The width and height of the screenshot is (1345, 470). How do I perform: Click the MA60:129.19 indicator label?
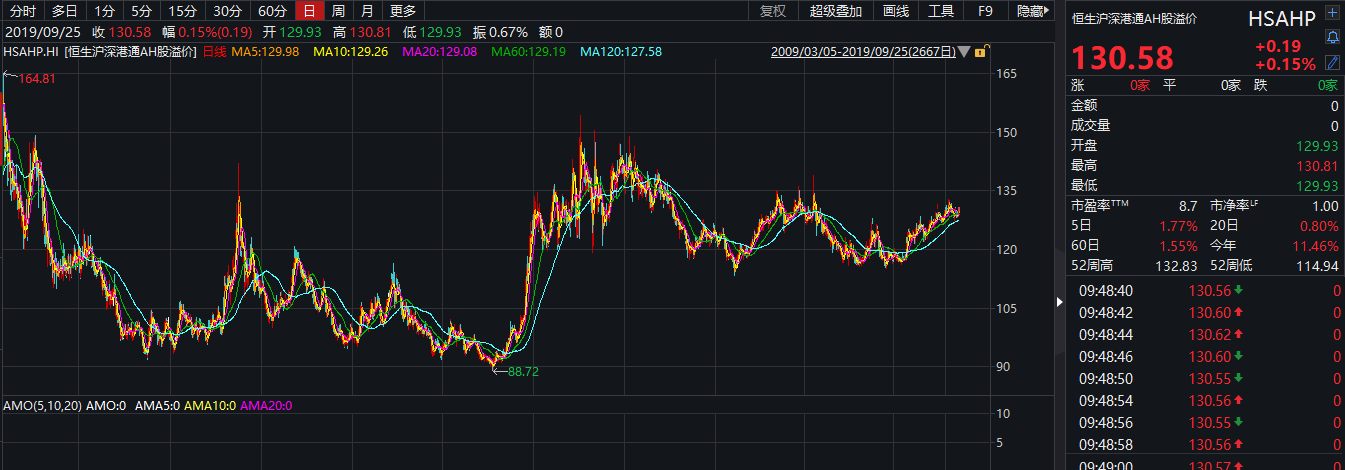coord(528,51)
